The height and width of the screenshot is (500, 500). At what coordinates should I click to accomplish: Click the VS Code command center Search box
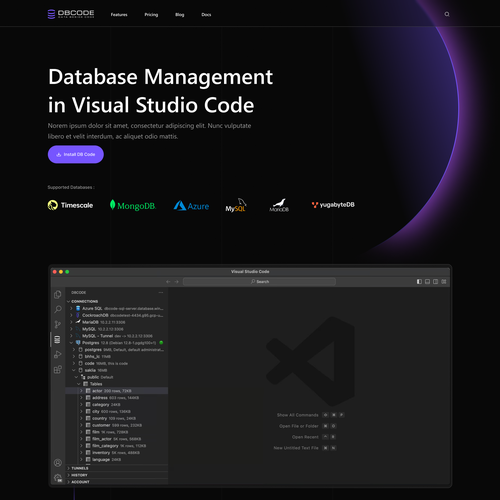(259, 282)
